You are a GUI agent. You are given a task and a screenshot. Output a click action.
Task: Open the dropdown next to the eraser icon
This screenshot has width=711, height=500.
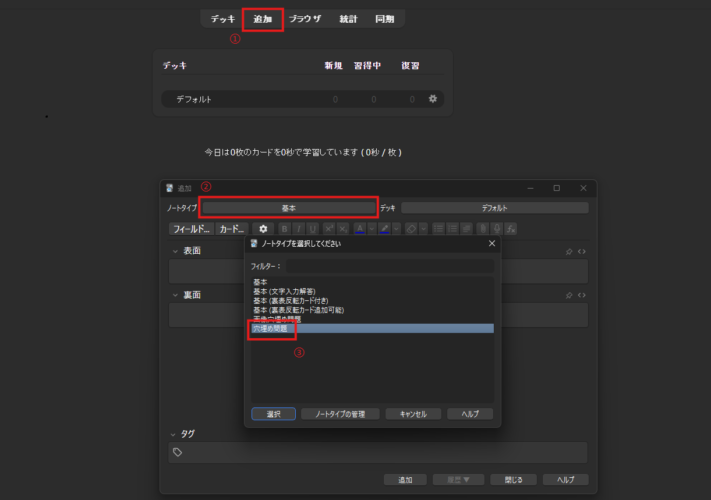pyautogui.click(x=423, y=229)
